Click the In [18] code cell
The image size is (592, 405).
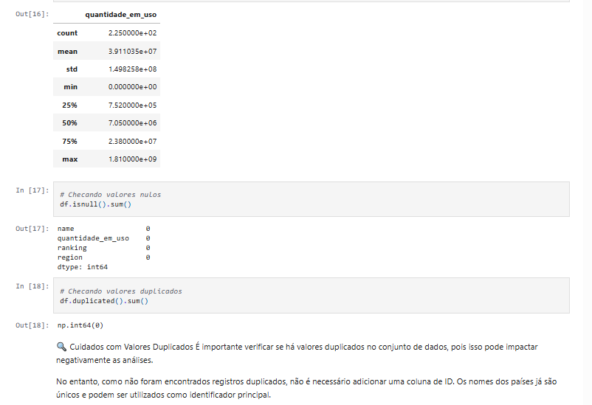311,295
